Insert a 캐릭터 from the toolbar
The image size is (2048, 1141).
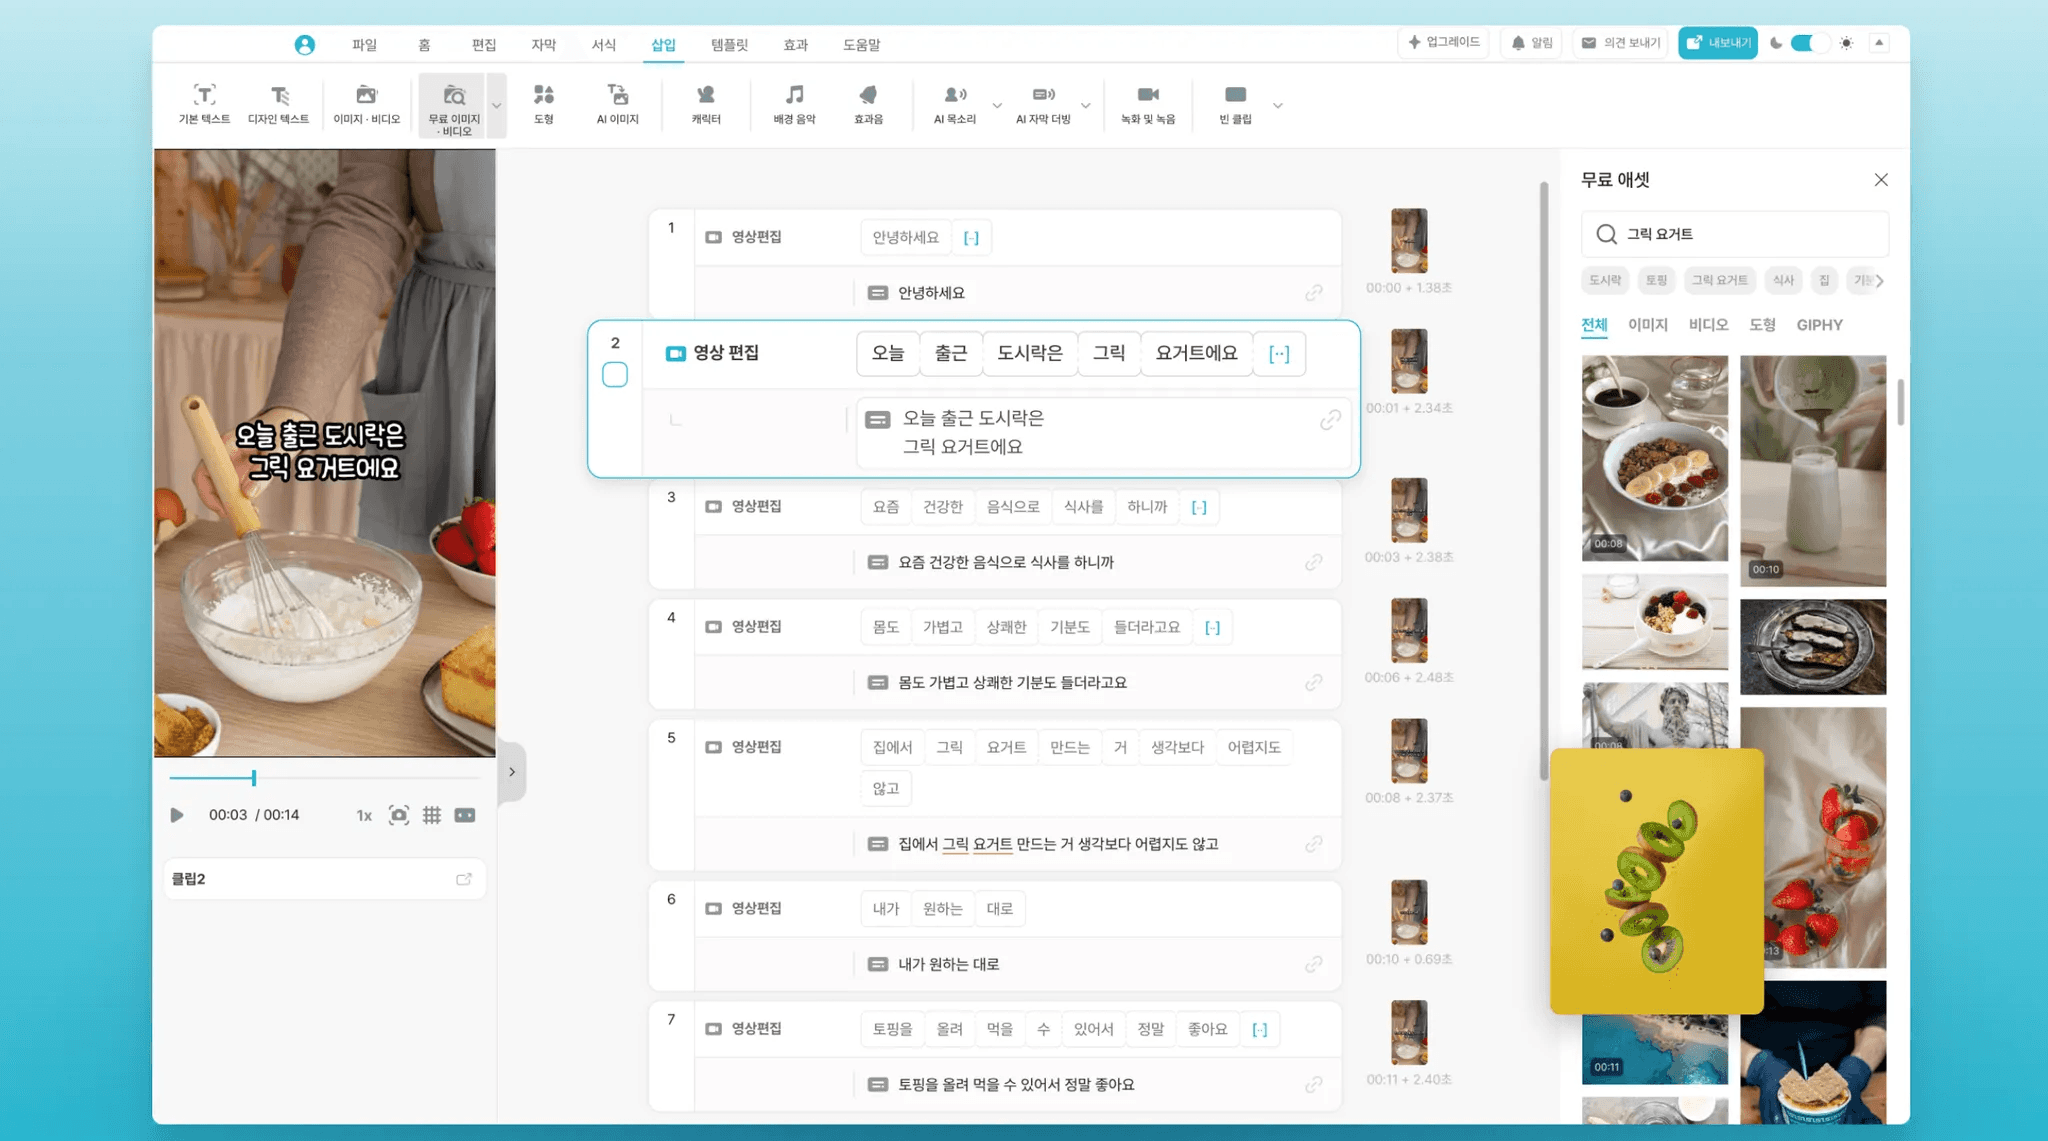click(706, 104)
